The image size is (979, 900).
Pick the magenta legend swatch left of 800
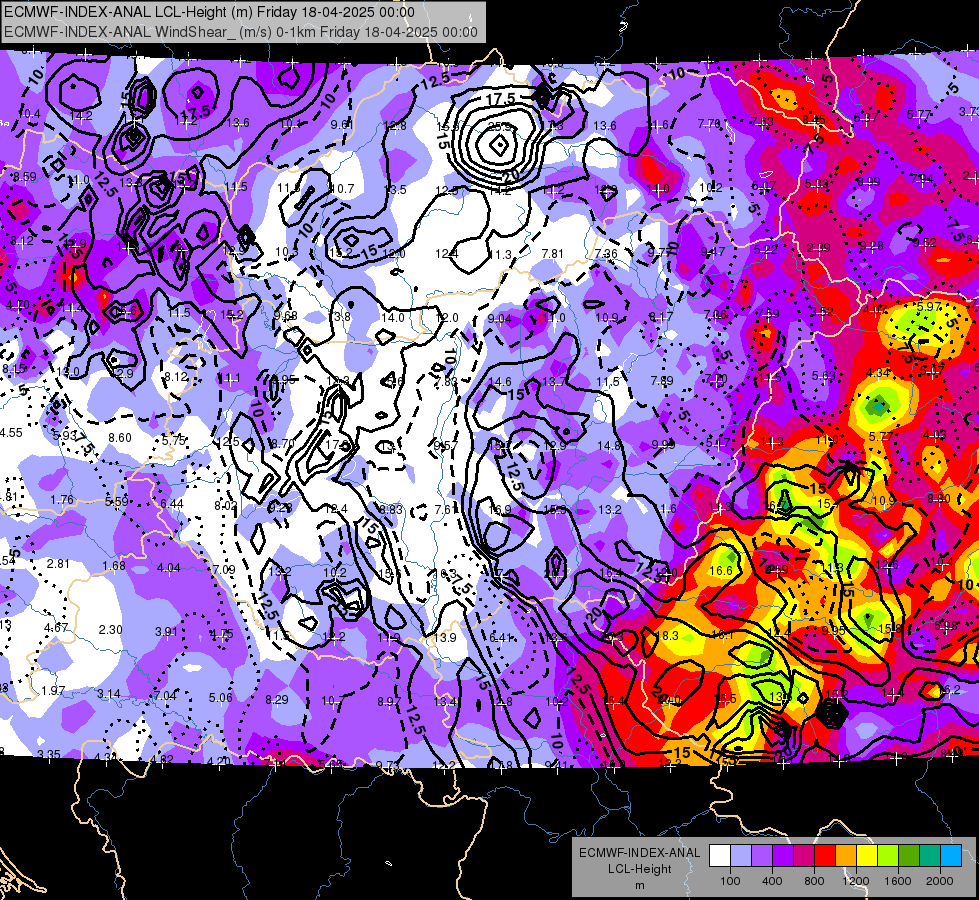point(804,856)
